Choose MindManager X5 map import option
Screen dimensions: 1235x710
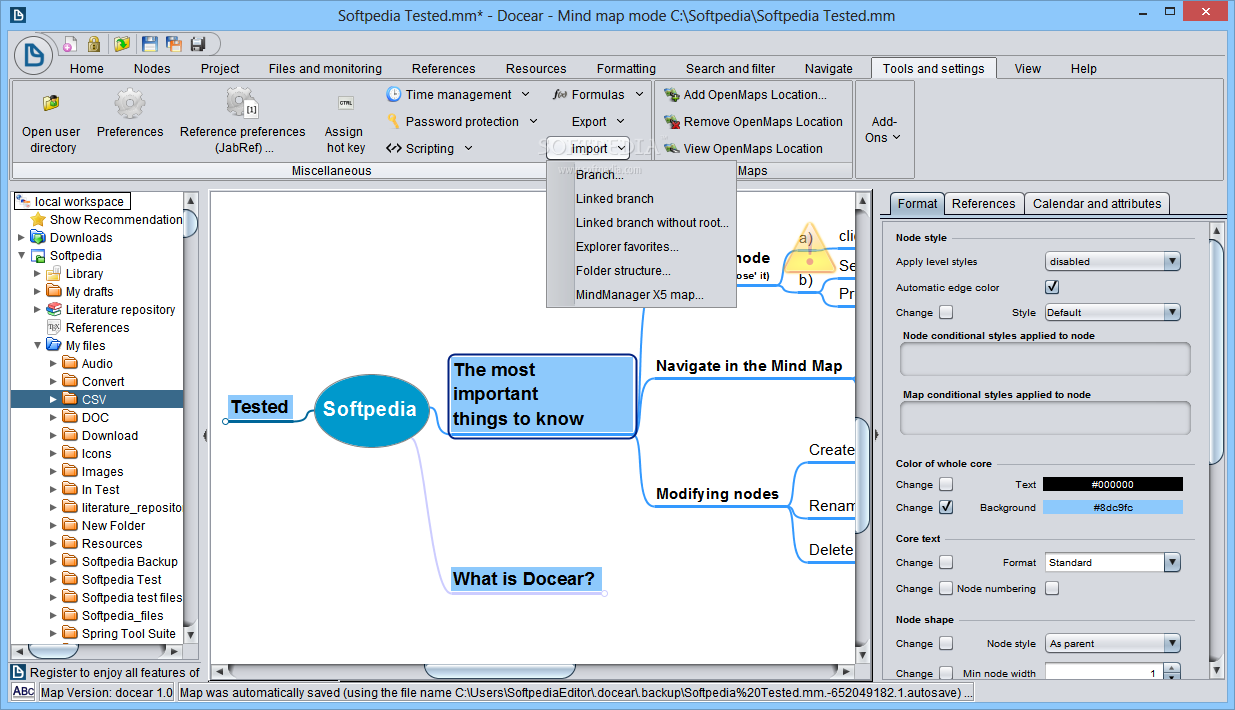click(640, 294)
